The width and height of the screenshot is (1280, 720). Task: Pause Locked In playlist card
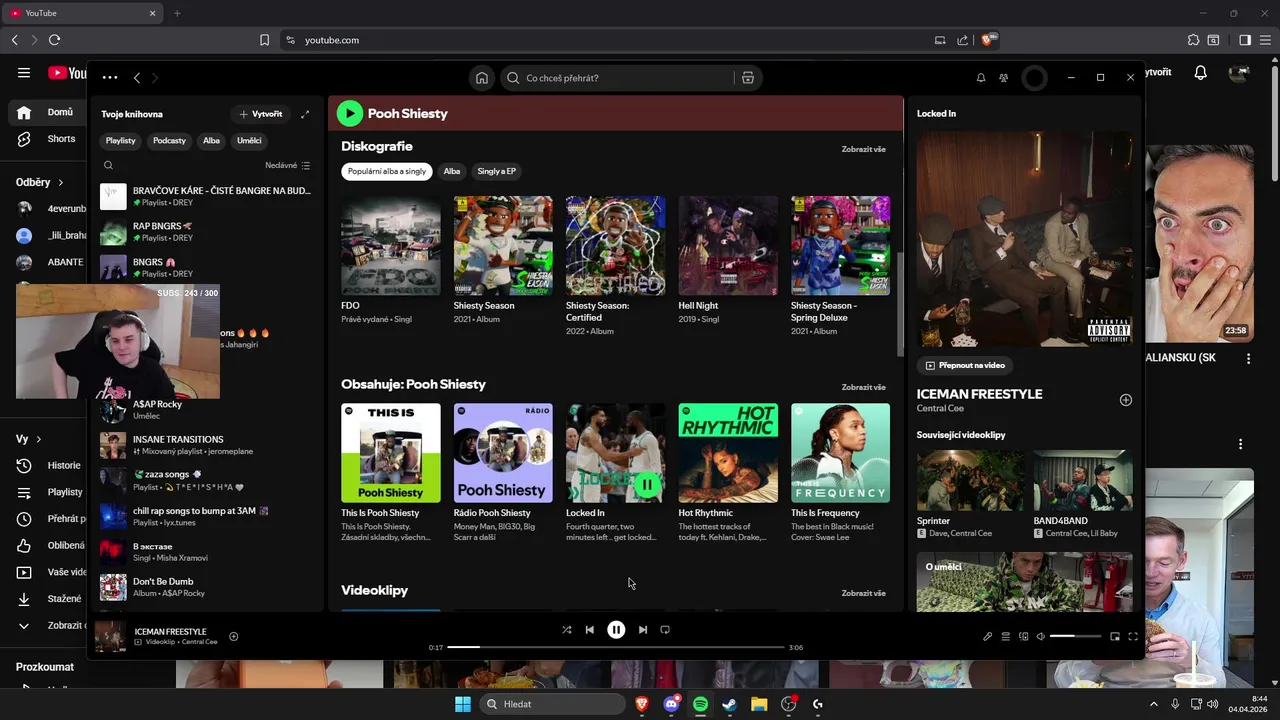[x=647, y=485]
